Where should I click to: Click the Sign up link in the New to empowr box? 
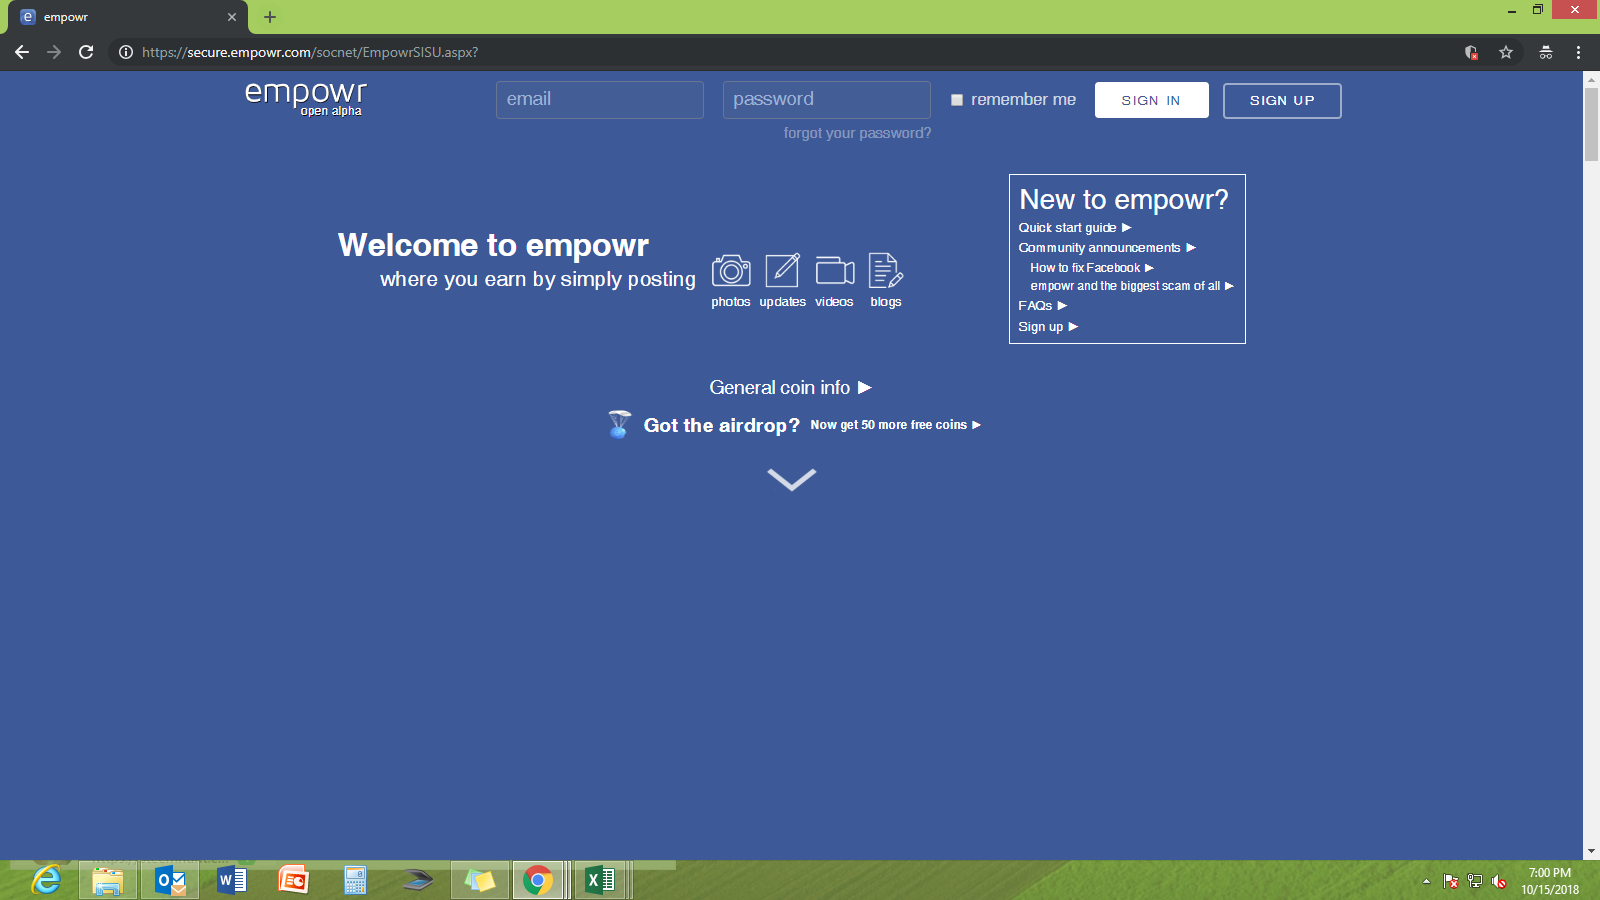pyautogui.click(x=1048, y=327)
